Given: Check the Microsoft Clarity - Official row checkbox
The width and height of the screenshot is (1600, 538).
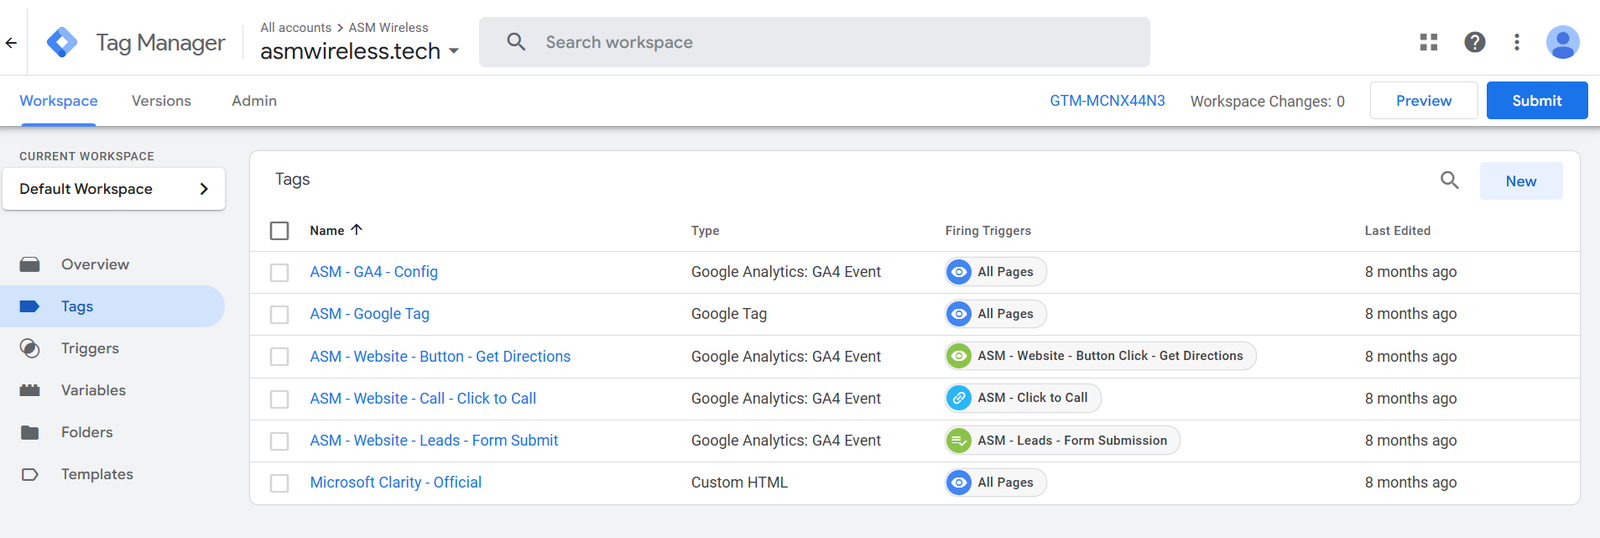Looking at the screenshot, I should click(x=280, y=483).
